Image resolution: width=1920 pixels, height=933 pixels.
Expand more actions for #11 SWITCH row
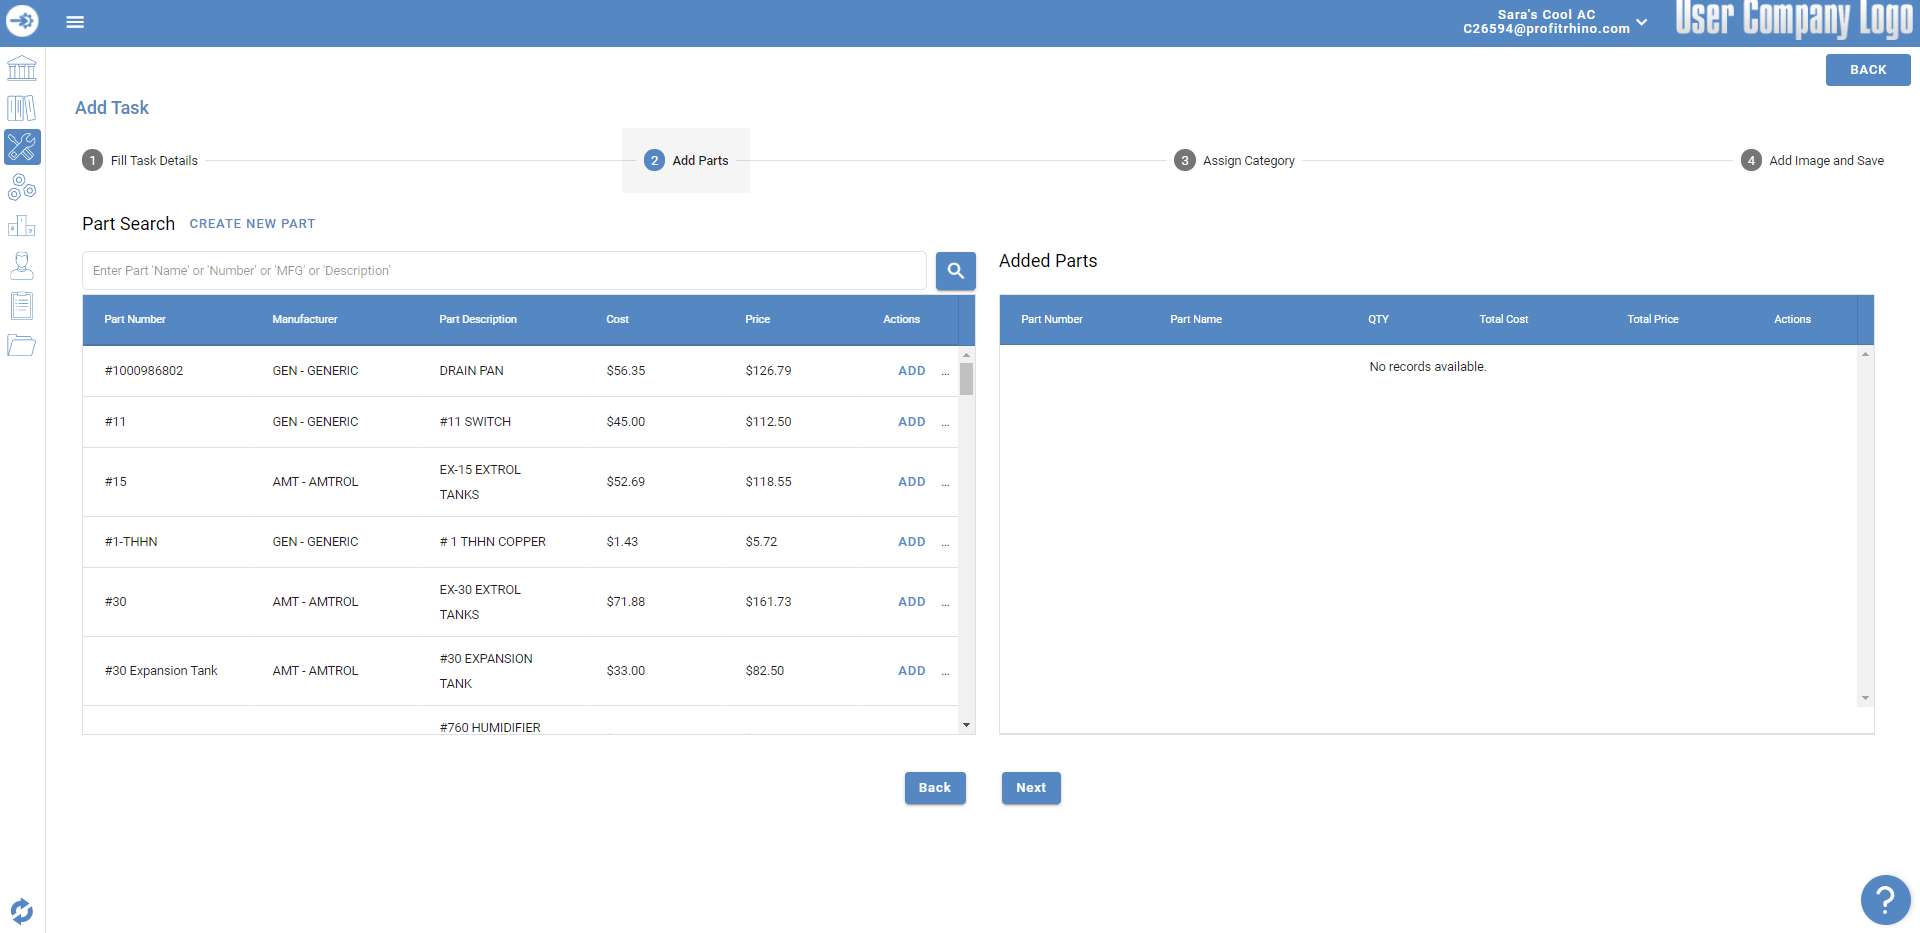pyautogui.click(x=946, y=422)
